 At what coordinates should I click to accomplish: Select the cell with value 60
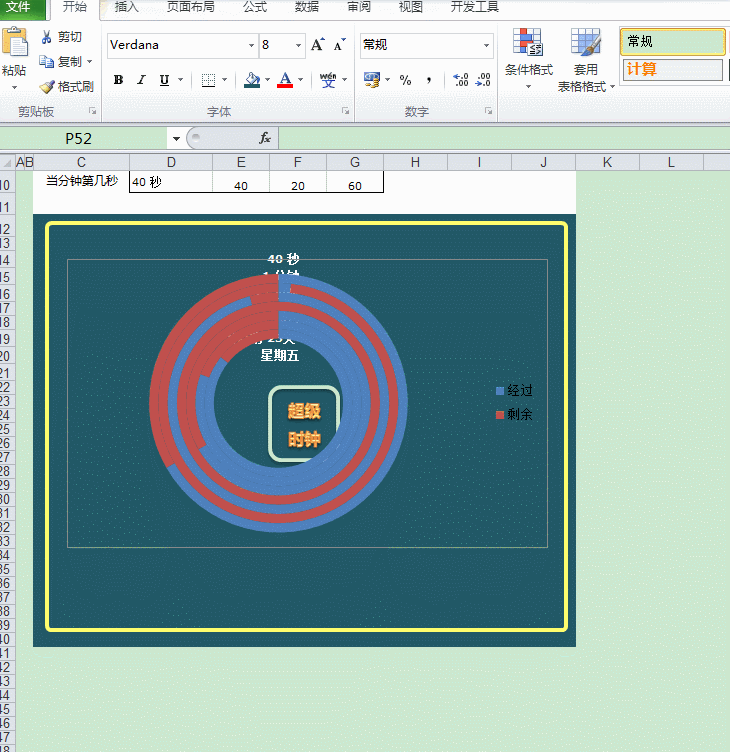355,182
